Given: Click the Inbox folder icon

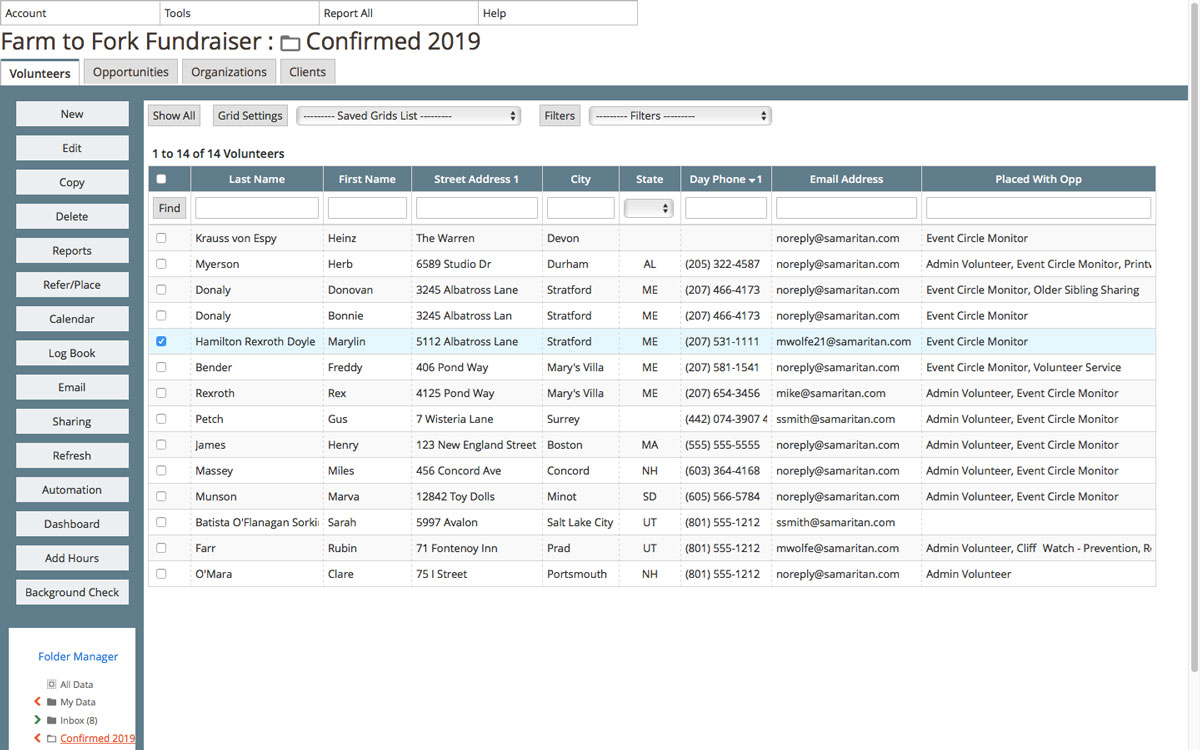Looking at the screenshot, I should [x=51, y=720].
